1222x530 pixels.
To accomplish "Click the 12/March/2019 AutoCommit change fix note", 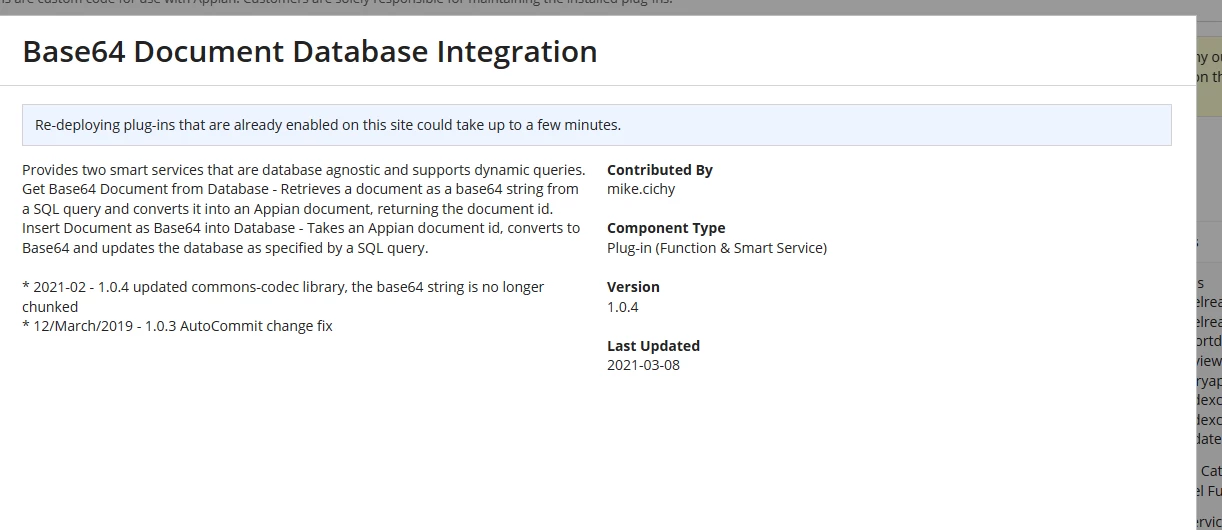I will pos(177,326).
